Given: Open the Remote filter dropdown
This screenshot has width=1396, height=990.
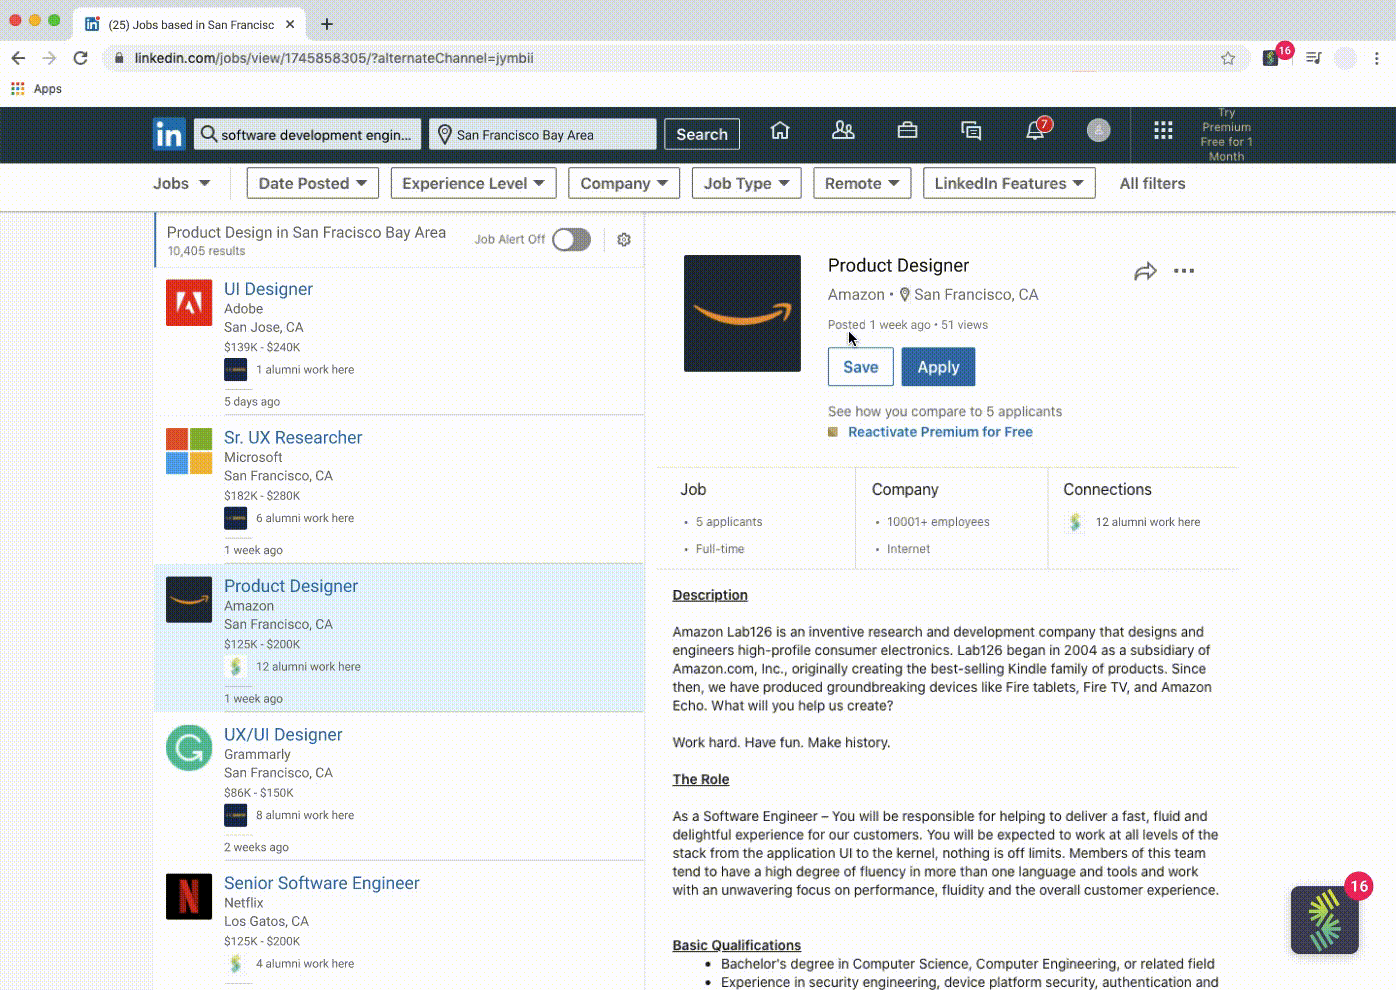Looking at the screenshot, I should 862,183.
